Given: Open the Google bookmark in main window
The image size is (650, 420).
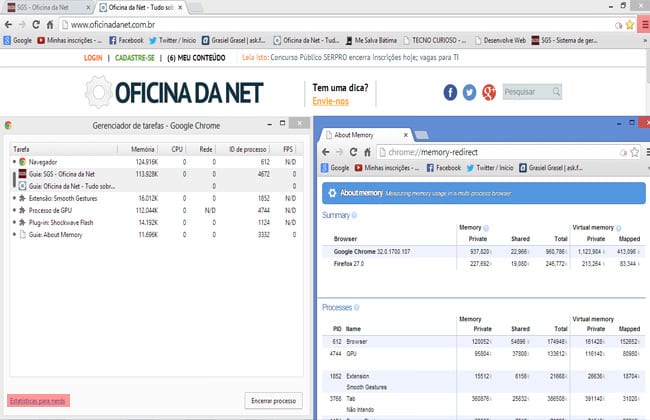Looking at the screenshot, I should pos(18,40).
